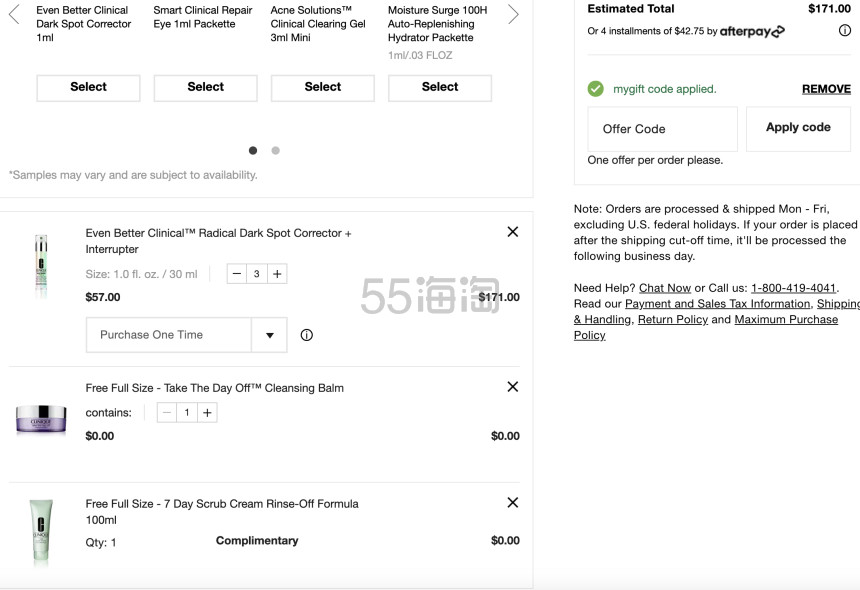Select Even Better Clinical Dark Spot Corrector sample
The height and width of the screenshot is (590, 860).
point(88,88)
